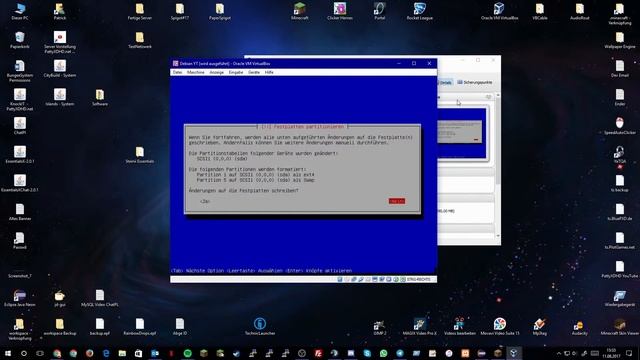Launch Portal desktop shortcut
Image resolution: width=640 pixels, height=360 pixels.
(x=380, y=11)
